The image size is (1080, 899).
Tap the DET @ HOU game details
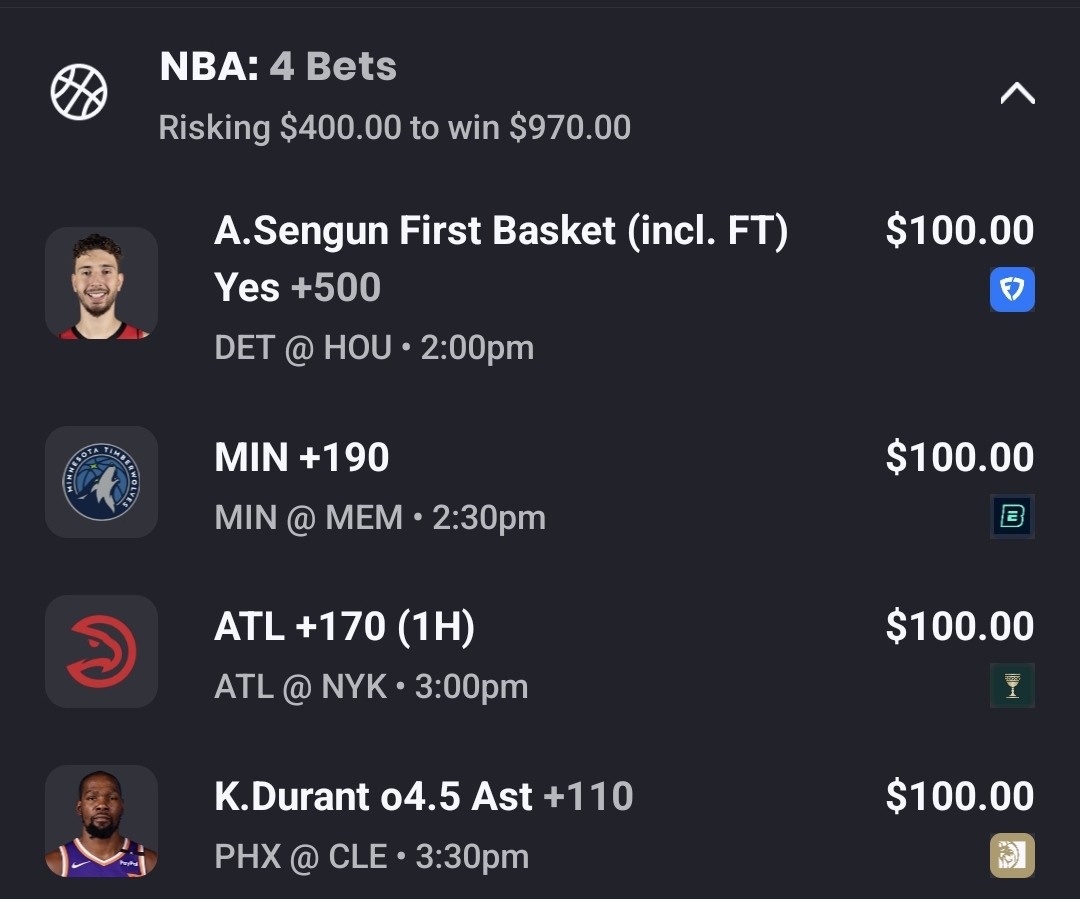374,348
